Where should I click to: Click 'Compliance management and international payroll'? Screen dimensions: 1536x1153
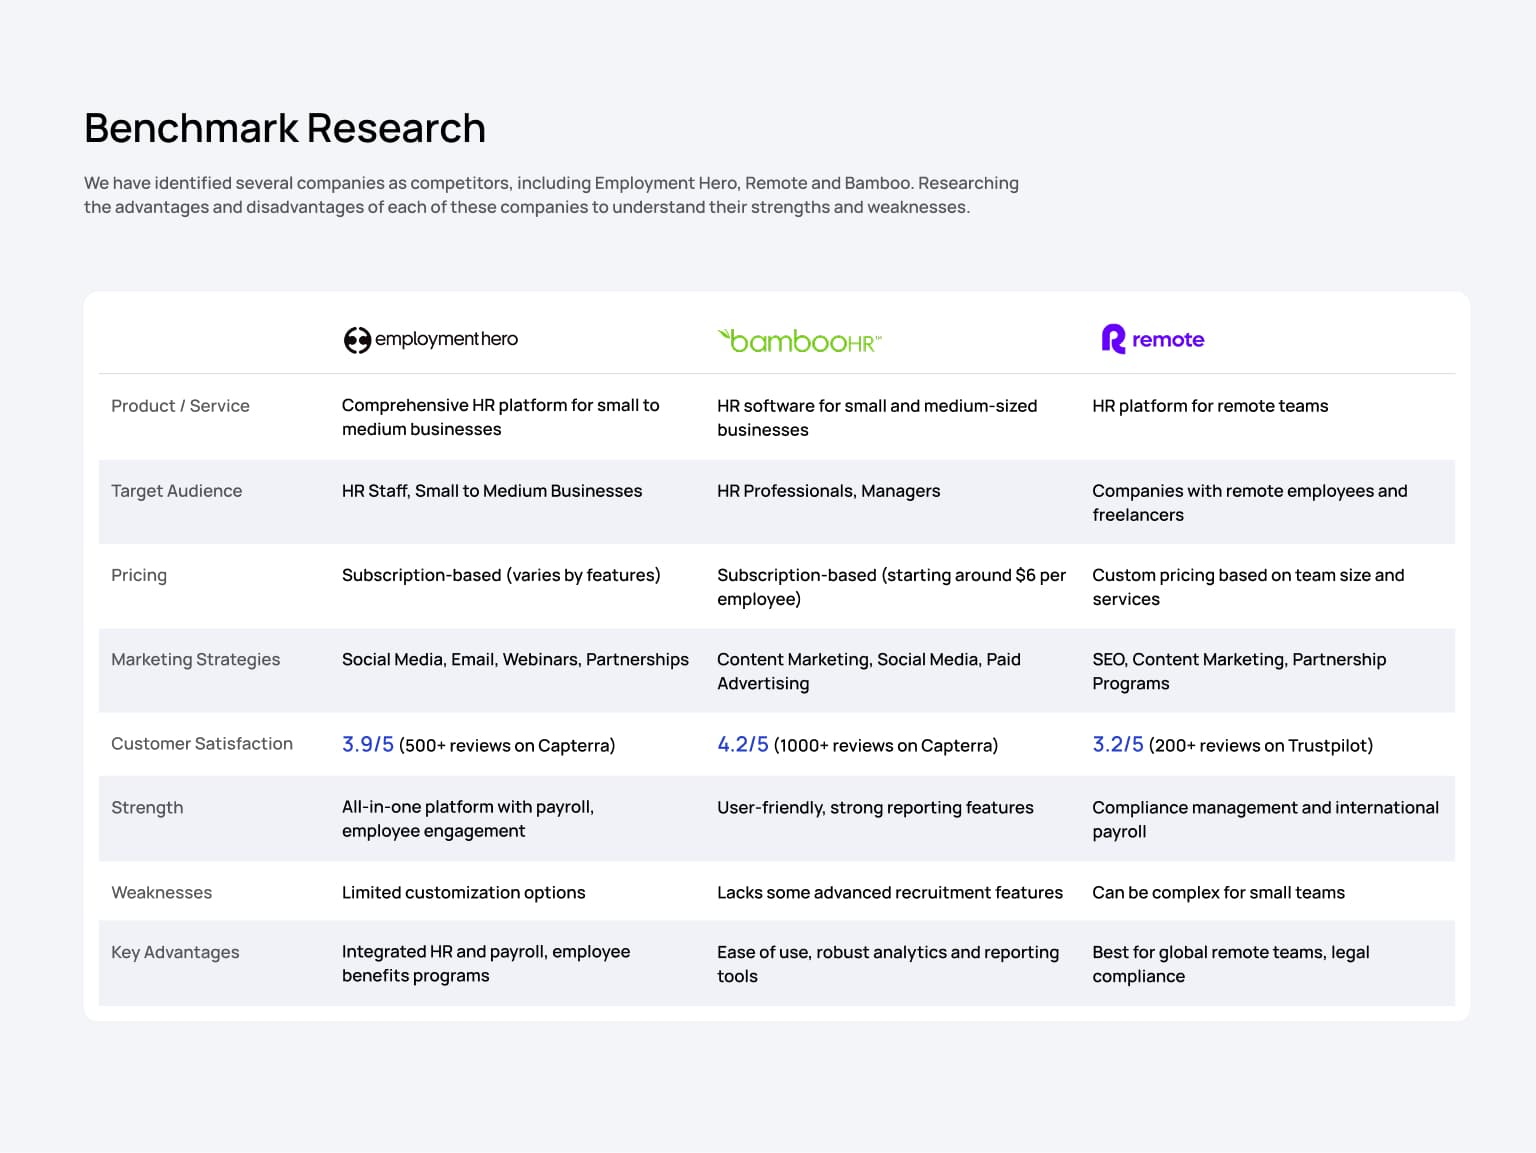[x=1265, y=819]
